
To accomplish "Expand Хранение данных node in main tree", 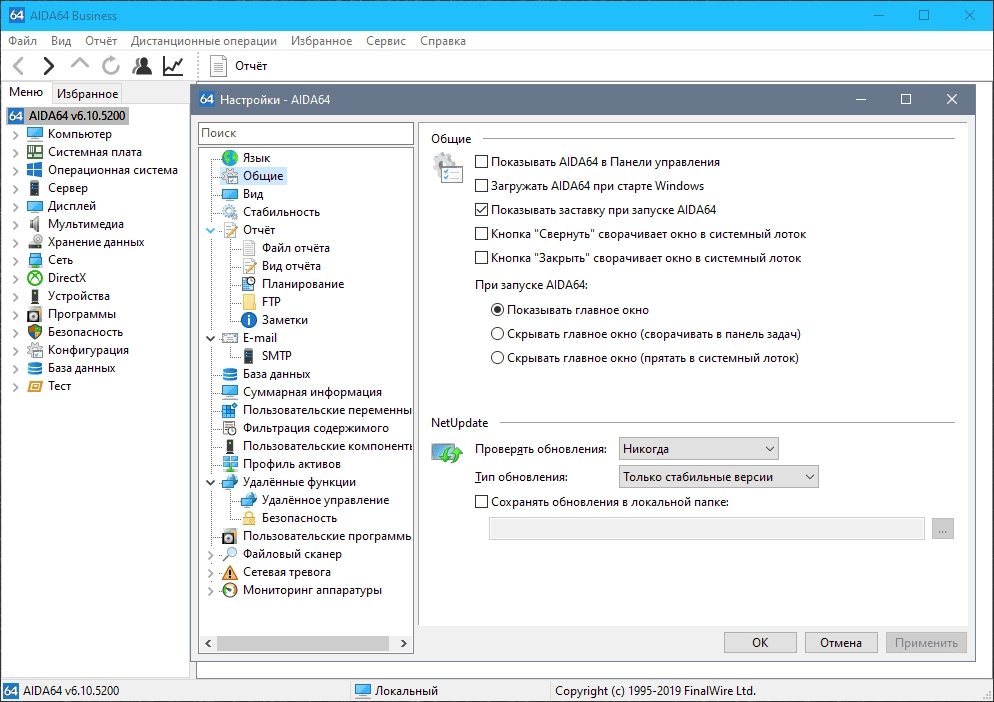I will (16, 242).
